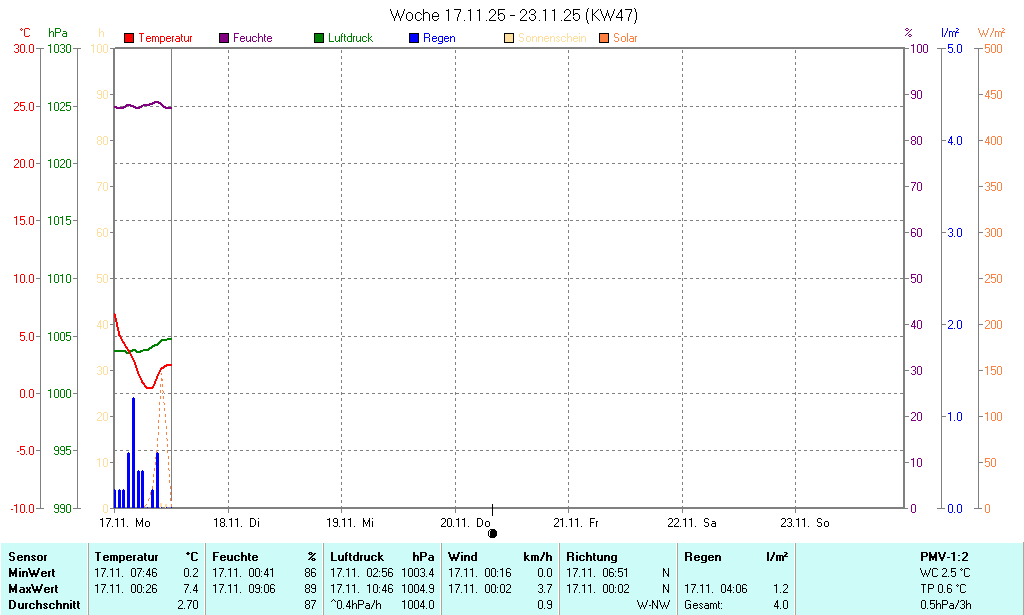Click the orange Solar legend square
Viewport: 1024px width, 615px height.
pos(604,38)
